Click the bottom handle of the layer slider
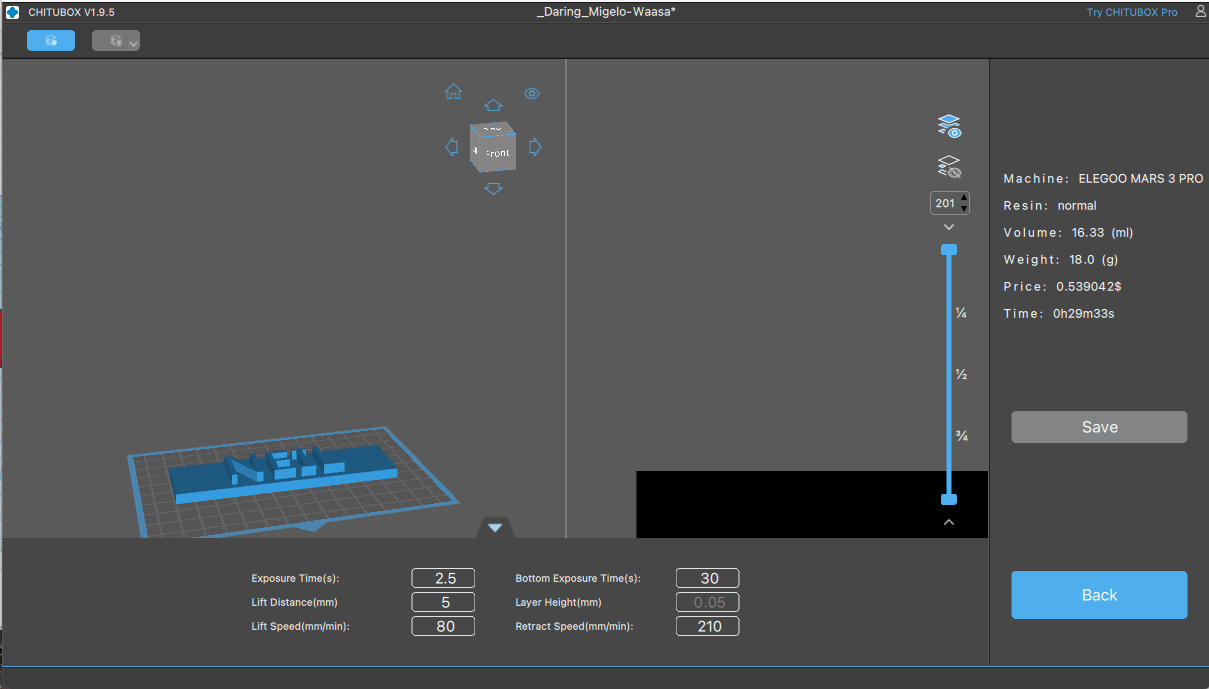 point(949,499)
